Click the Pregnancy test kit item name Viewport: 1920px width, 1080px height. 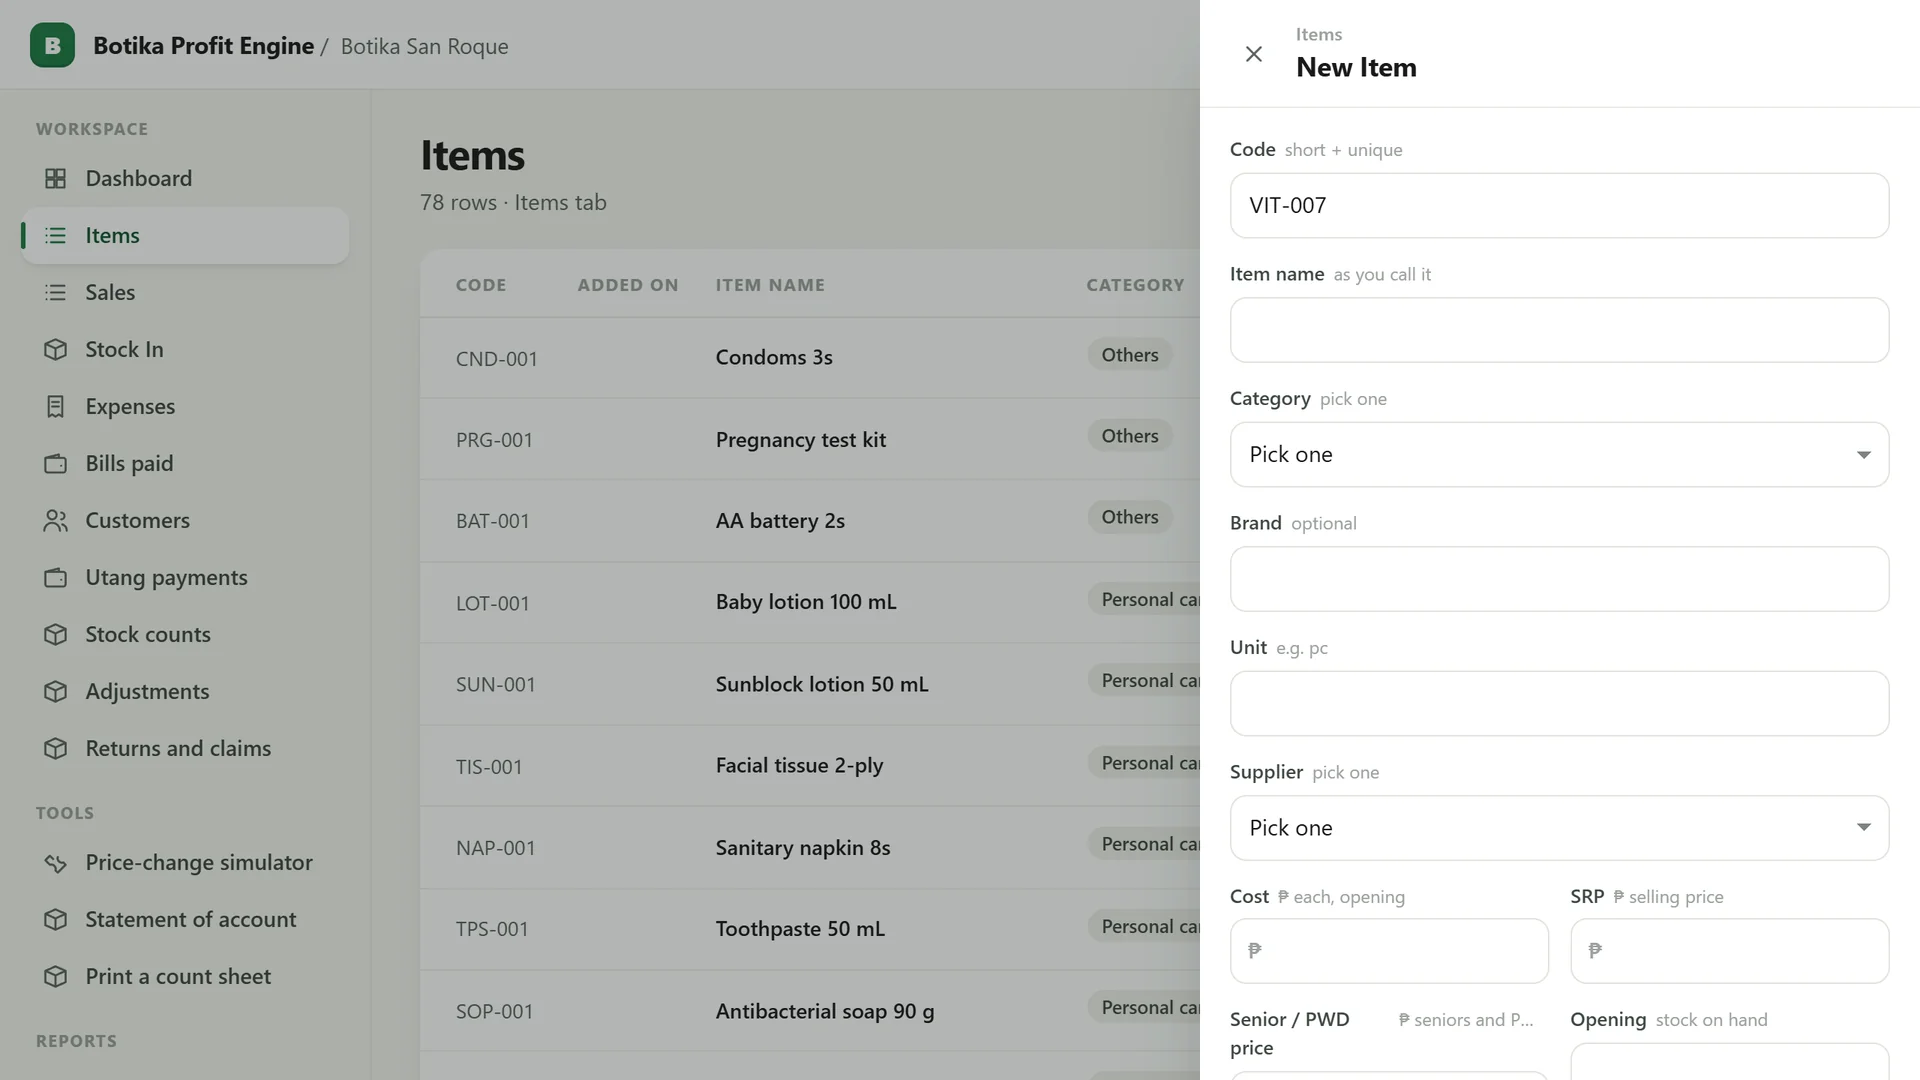point(801,440)
